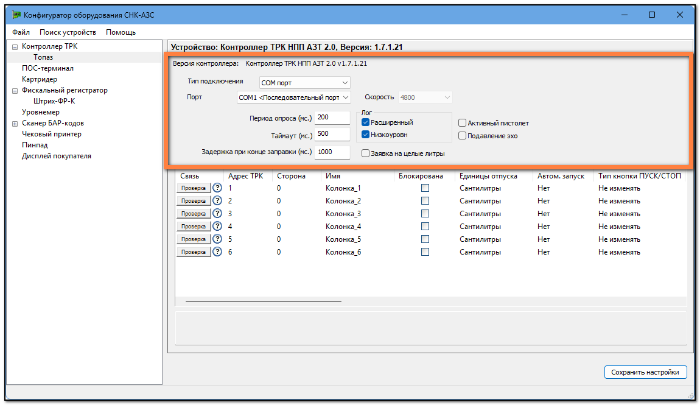Collapse the Фискальный регистратор tree node

tap(15, 91)
